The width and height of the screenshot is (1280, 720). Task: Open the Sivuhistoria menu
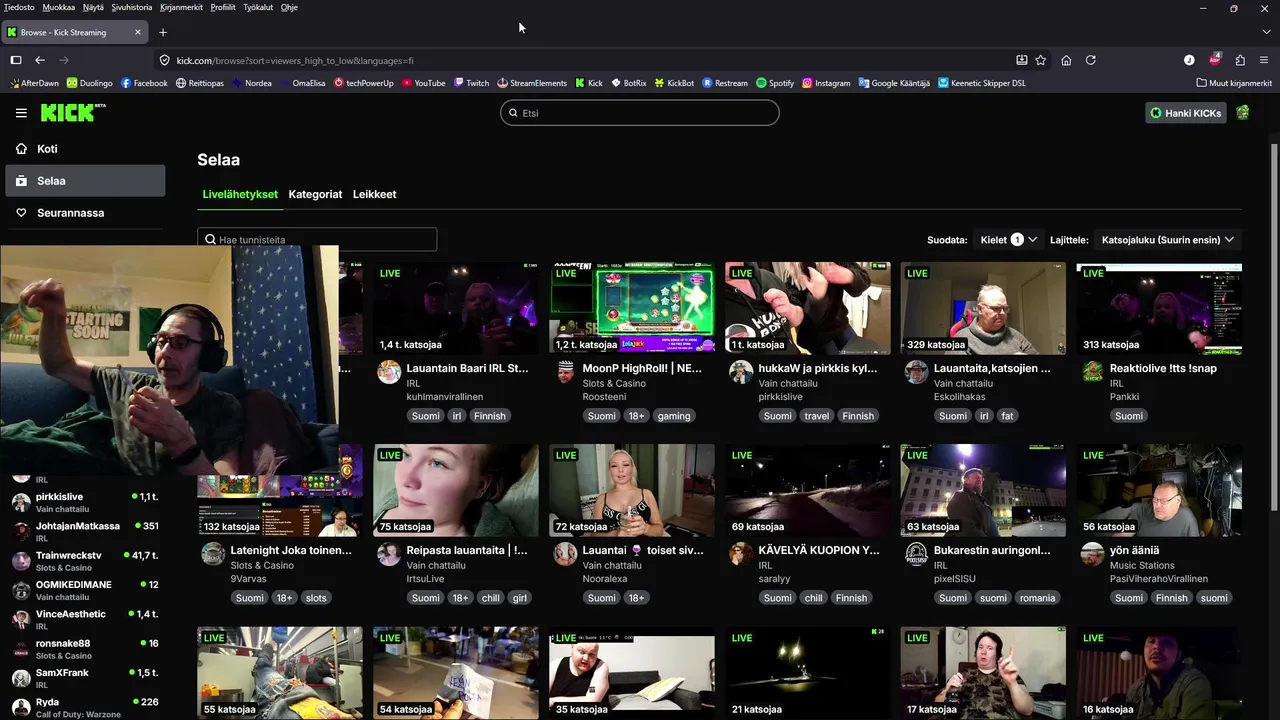pyautogui.click(x=132, y=7)
